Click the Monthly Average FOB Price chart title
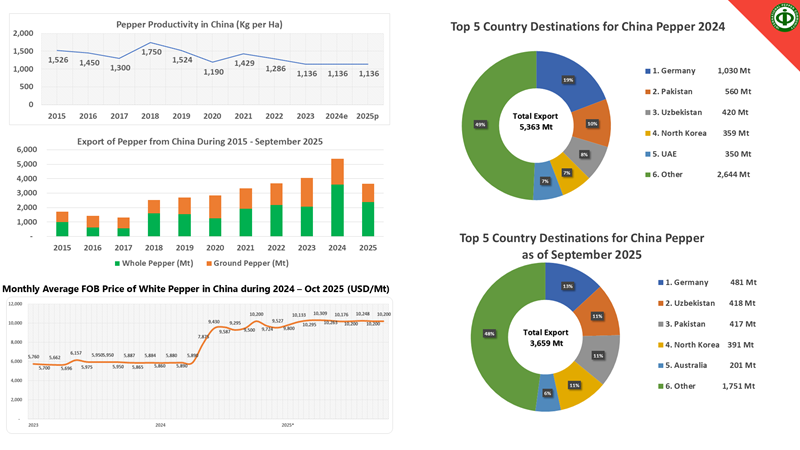800x450 pixels. pos(196,288)
